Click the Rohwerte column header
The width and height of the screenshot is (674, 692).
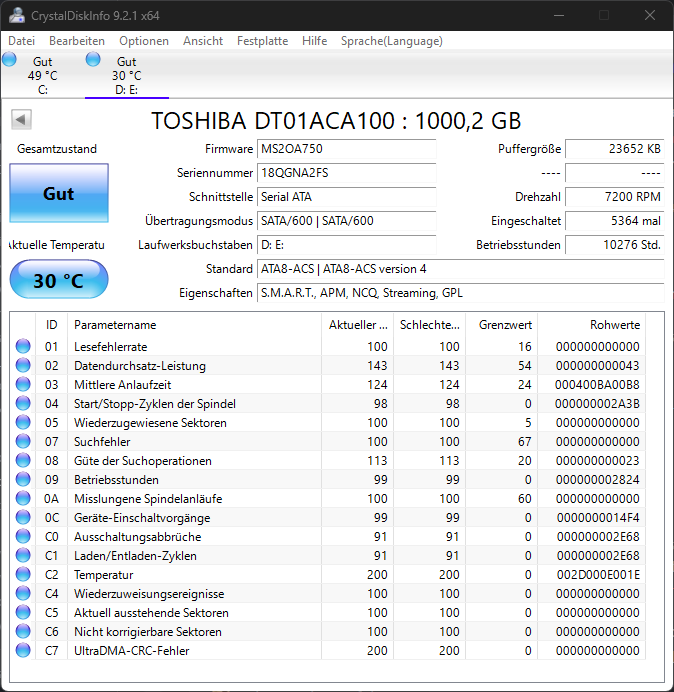(591, 325)
